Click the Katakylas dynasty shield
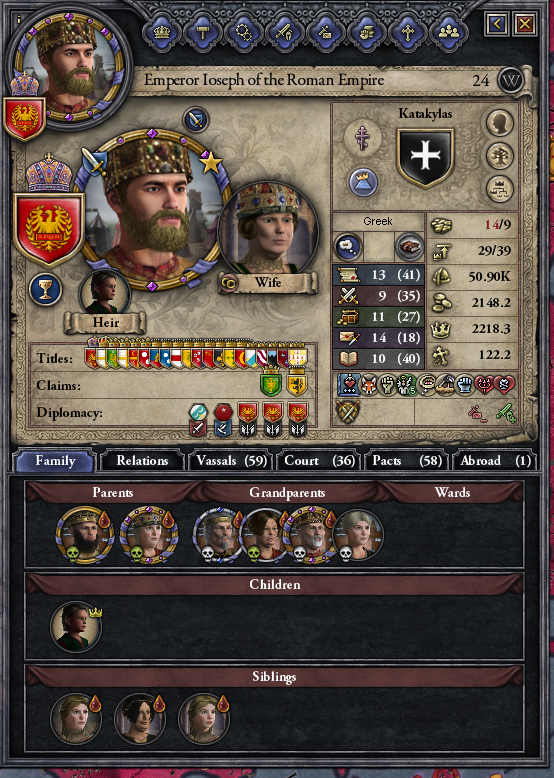The width and height of the screenshot is (554, 778). pyautogui.click(x=425, y=157)
